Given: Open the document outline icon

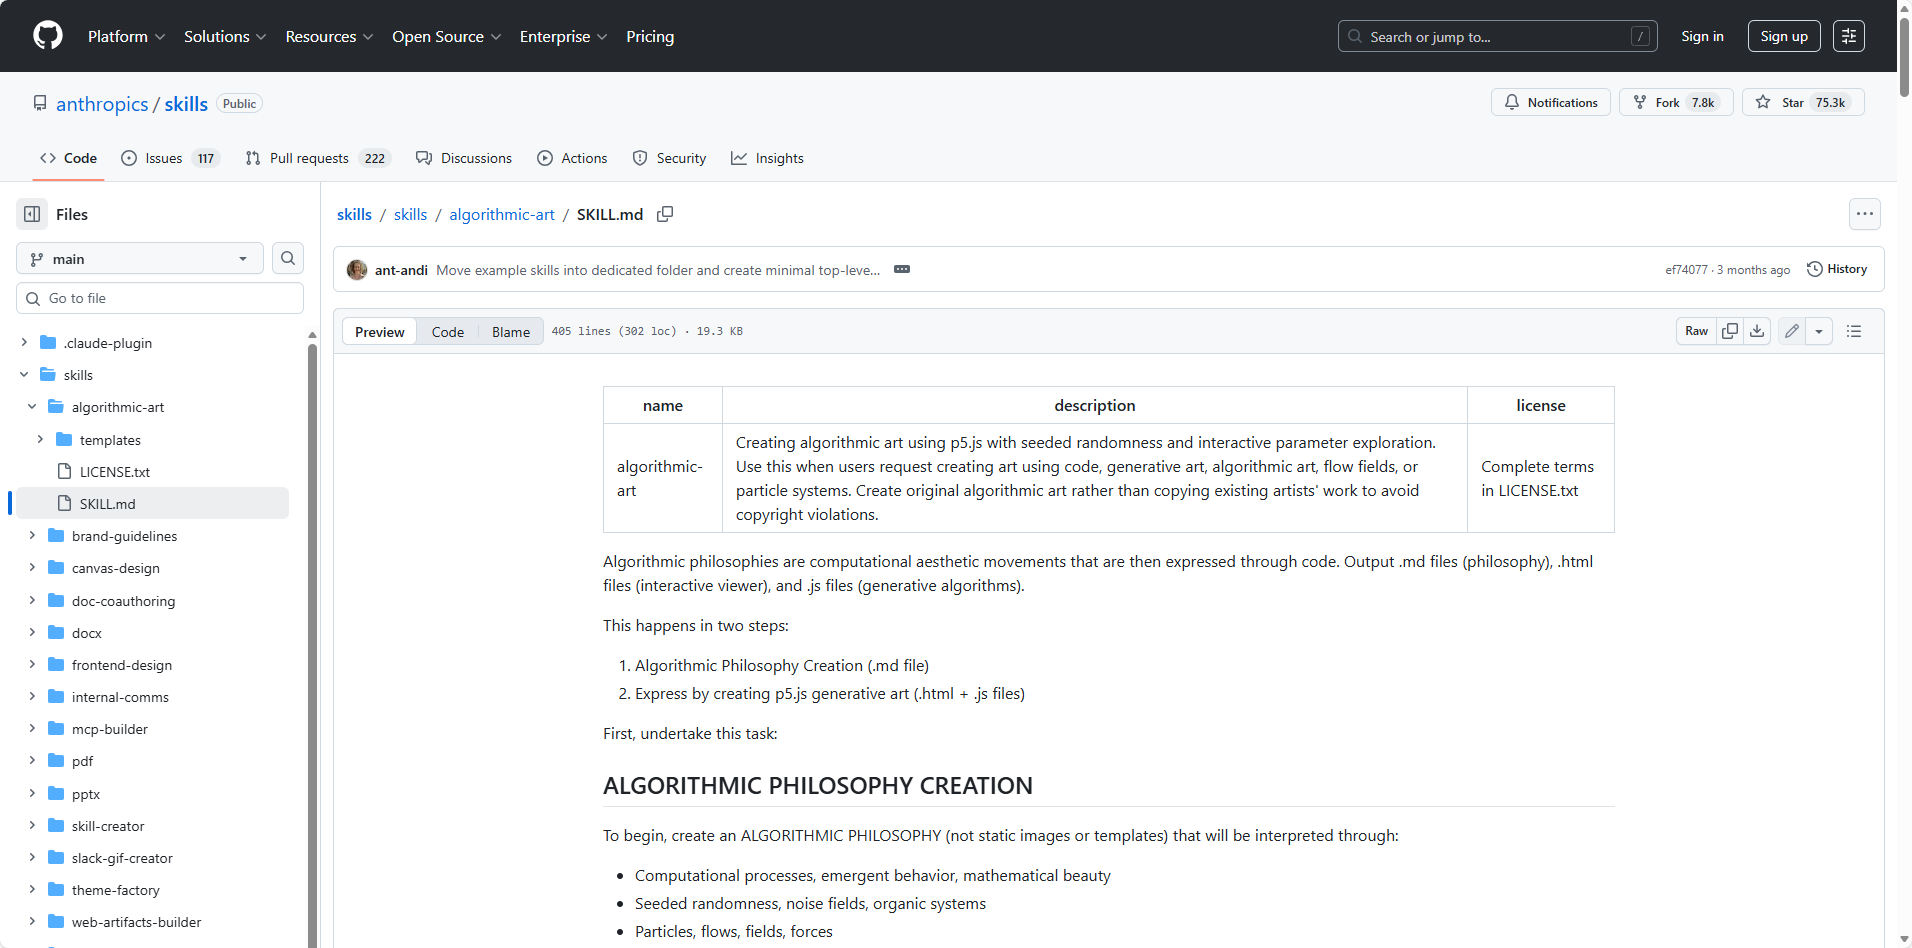Looking at the screenshot, I should pyautogui.click(x=1854, y=331).
